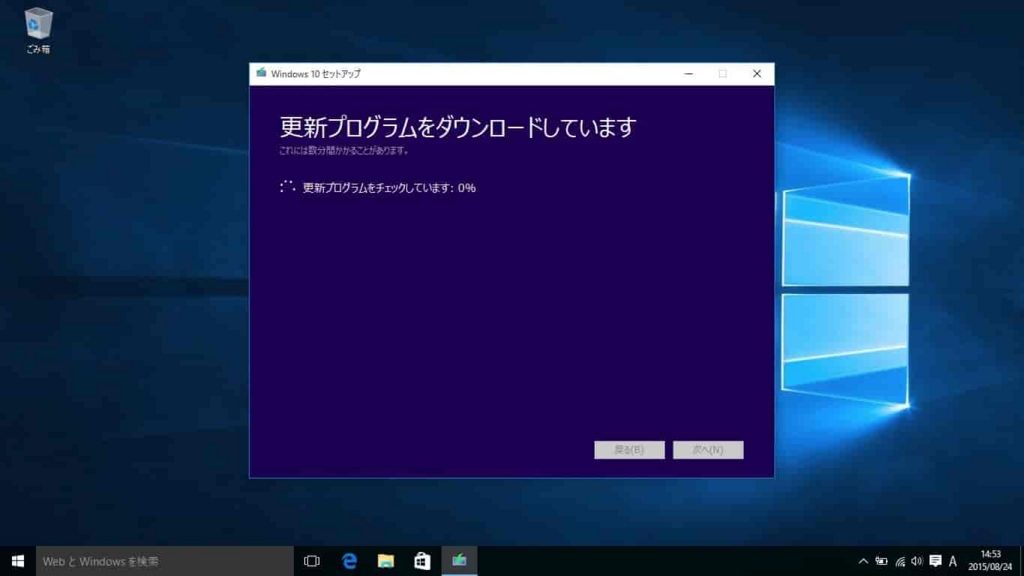Open the Start menu
The image size is (1024, 576).
[18, 561]
